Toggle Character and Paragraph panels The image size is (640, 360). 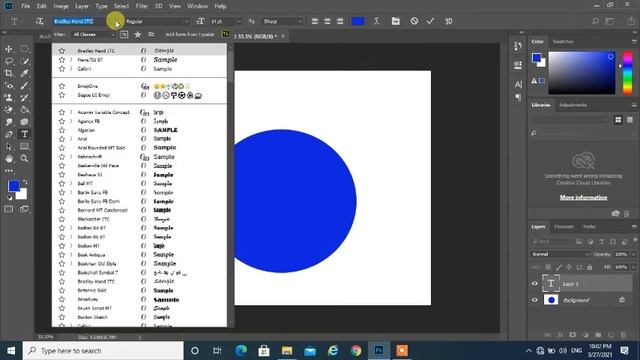[x=396, y=21]
